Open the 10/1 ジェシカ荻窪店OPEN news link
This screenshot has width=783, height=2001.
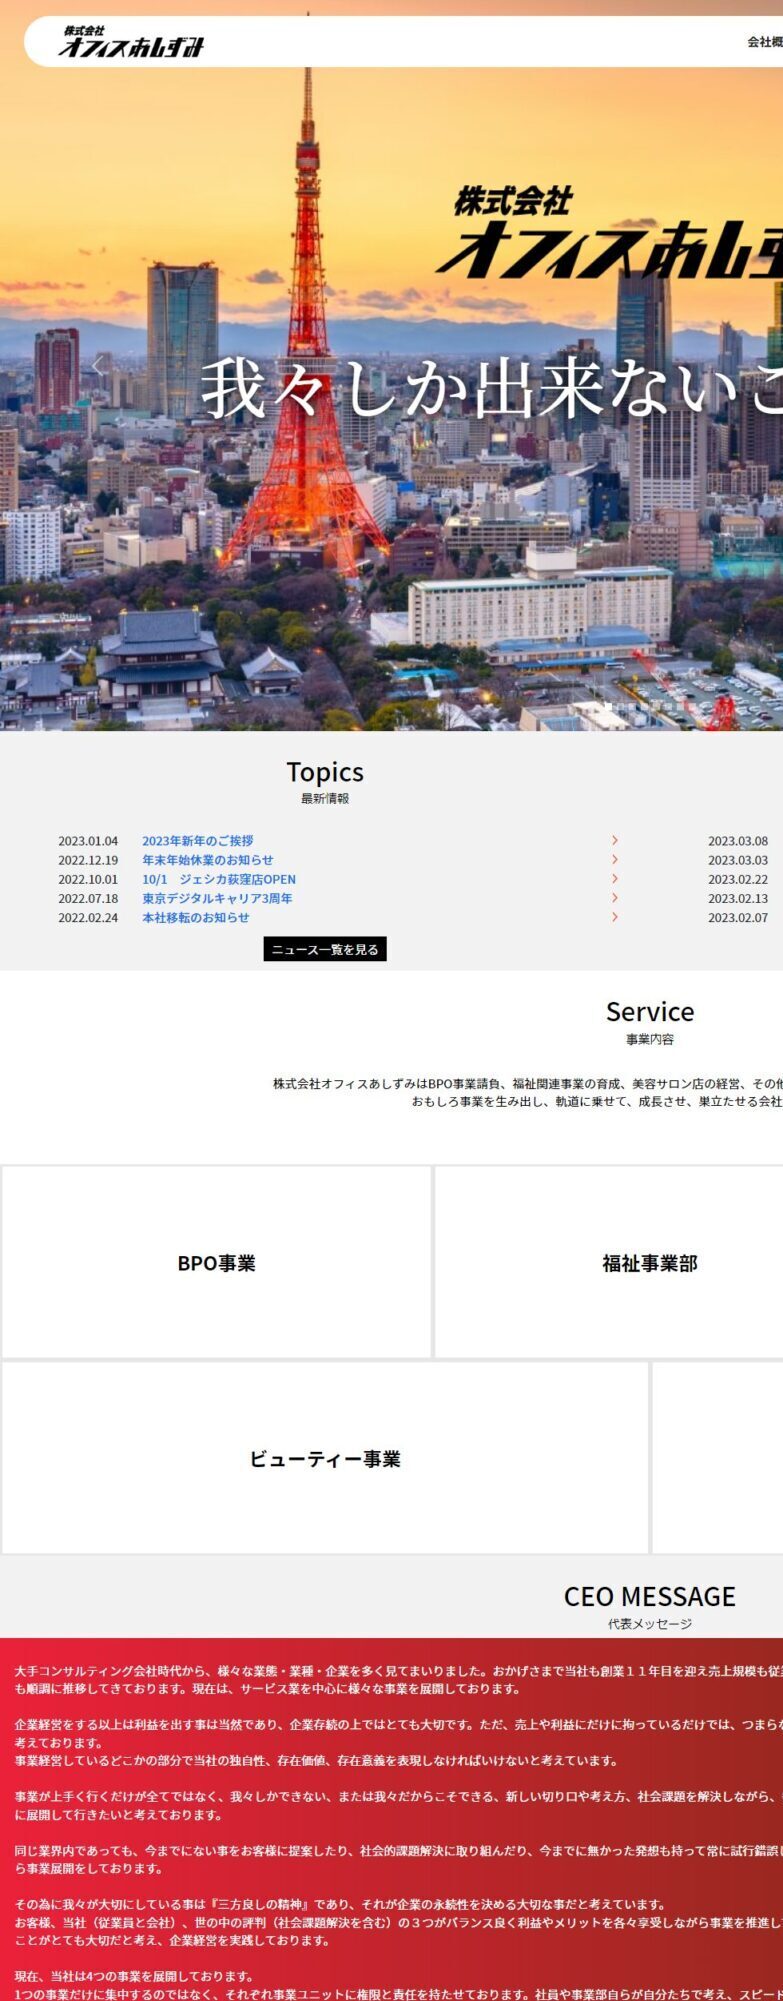click(x=219, y=879)
